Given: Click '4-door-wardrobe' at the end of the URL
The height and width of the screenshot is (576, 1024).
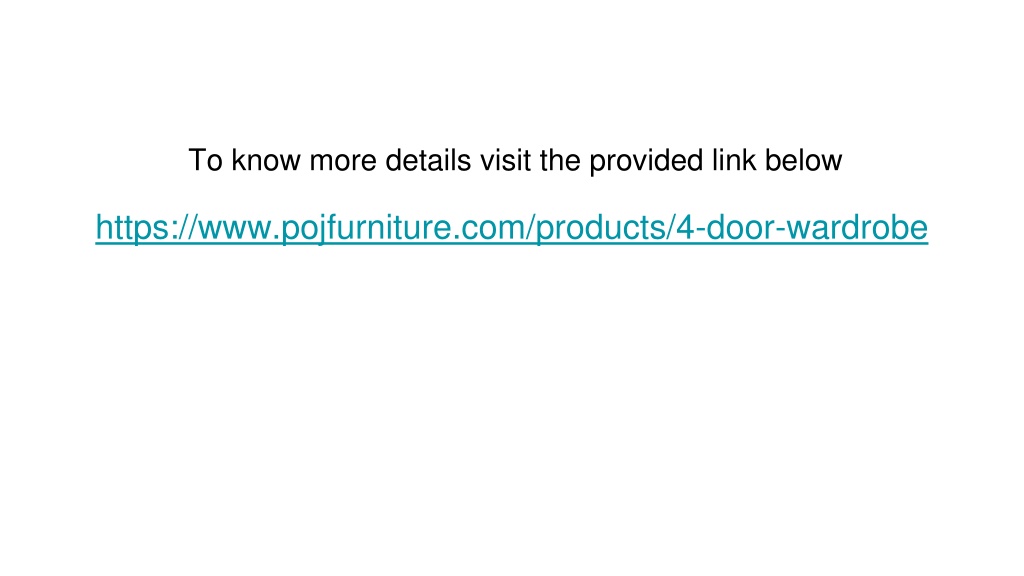Looking at the screenshot, I should (x=801, y=228).
